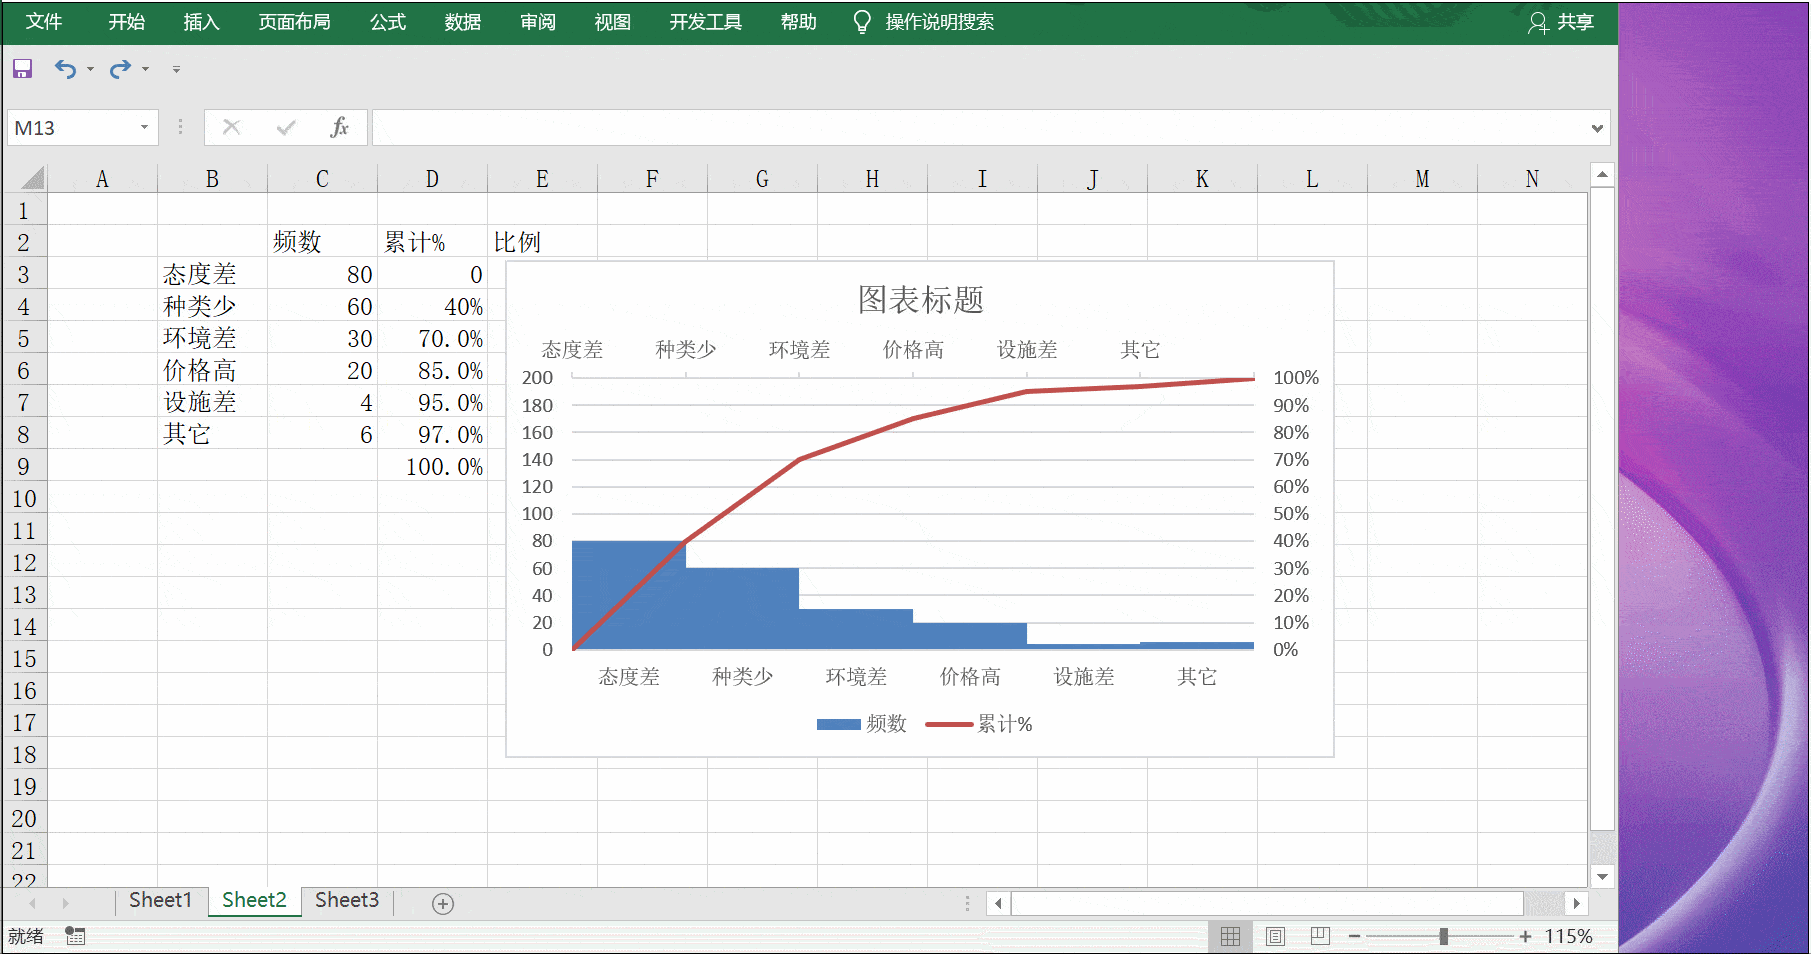Switch to the Sheet3 tab
Viewport: 1811px width, 954px height.
click(347, 900)
